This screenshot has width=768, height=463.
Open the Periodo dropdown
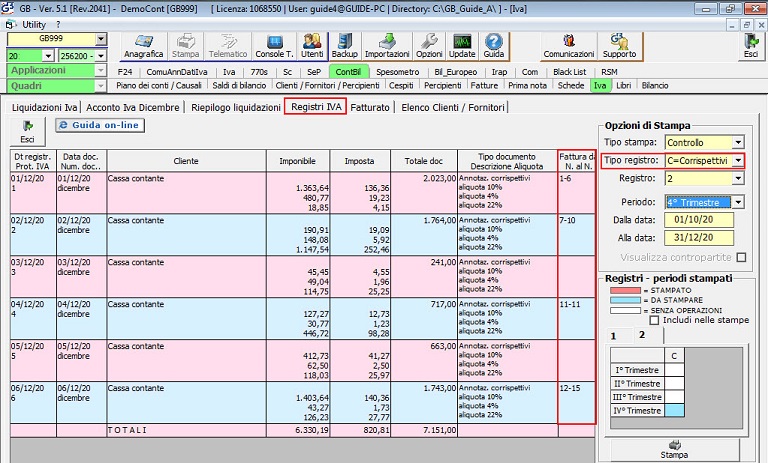(738, 202)
